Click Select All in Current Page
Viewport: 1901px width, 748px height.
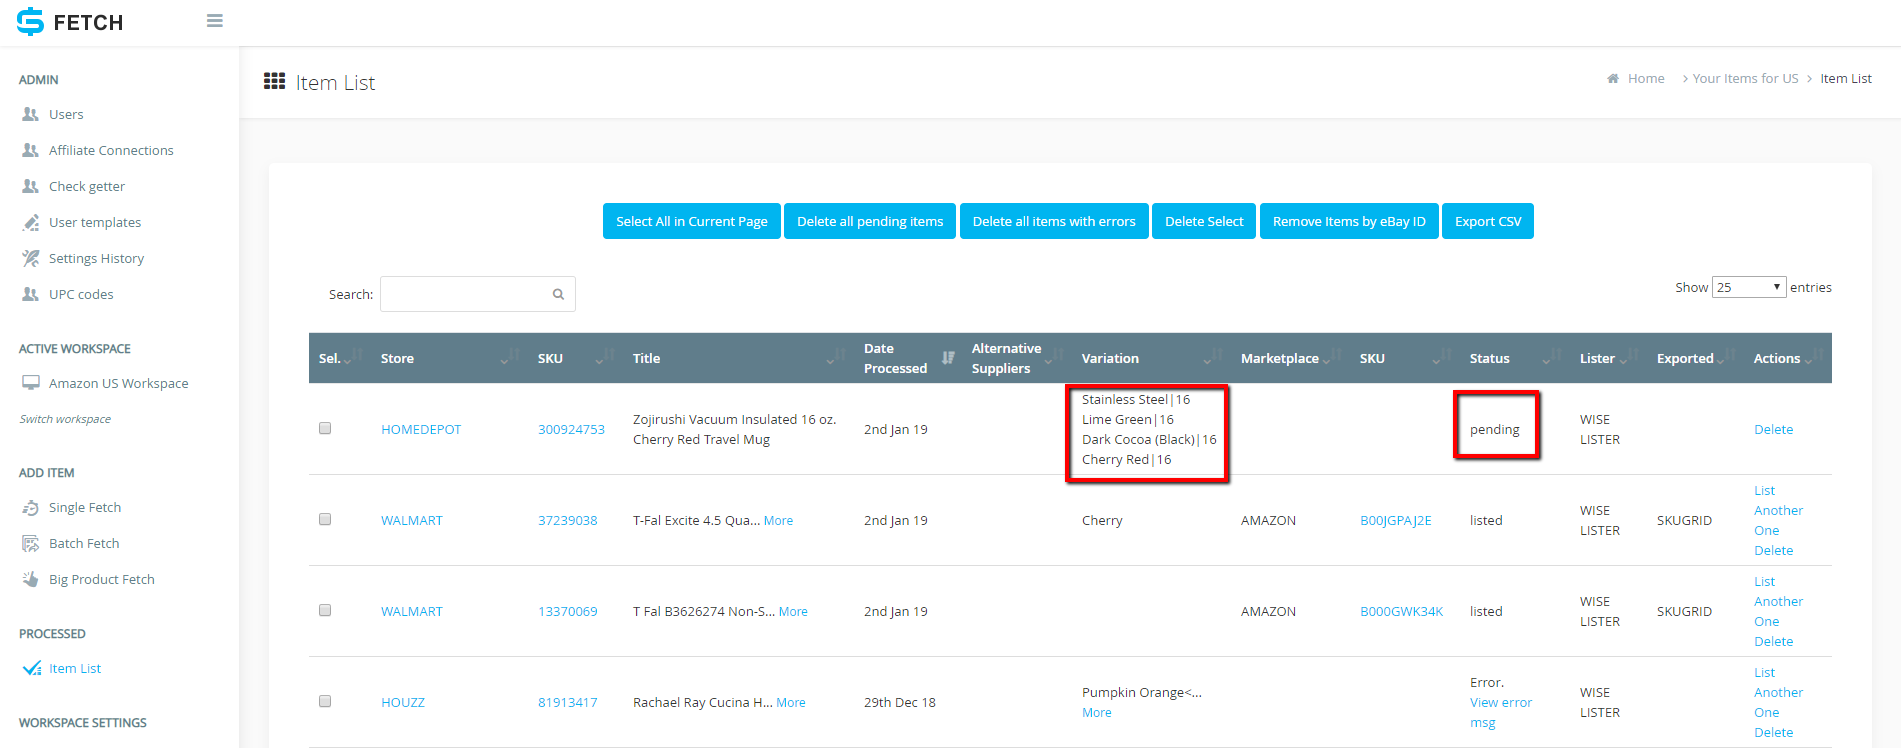pos(692,221)
